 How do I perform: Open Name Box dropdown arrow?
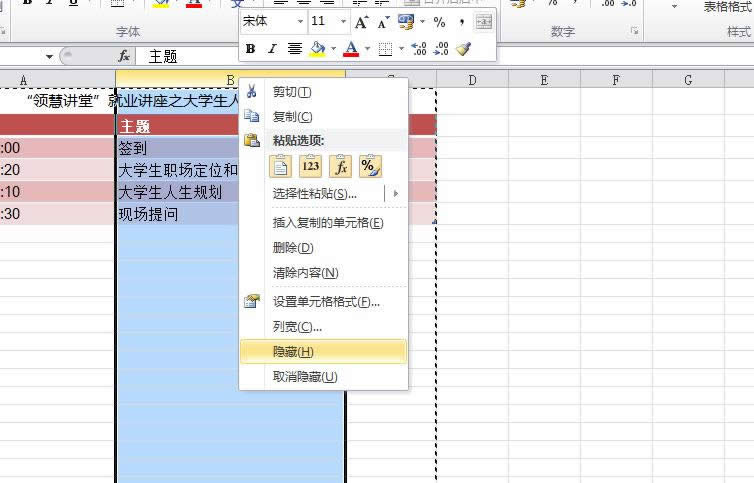click(x=50, y=57)
